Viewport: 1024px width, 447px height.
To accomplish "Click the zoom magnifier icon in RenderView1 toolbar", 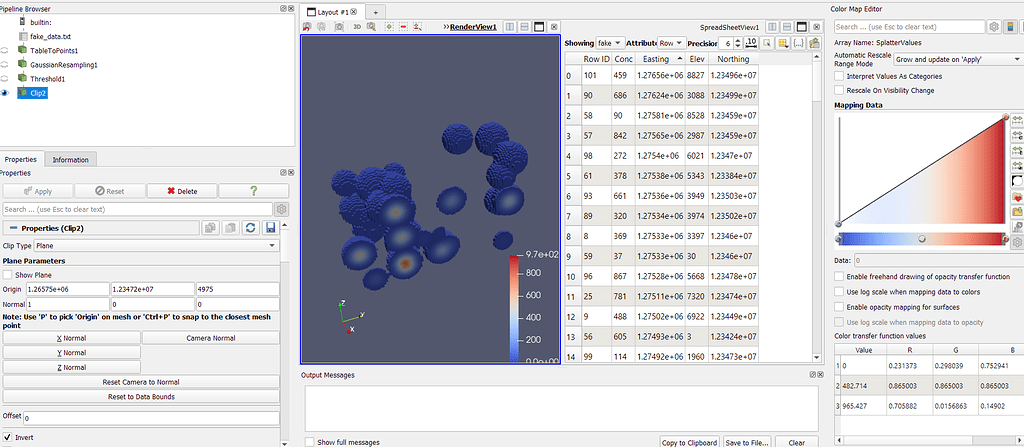I will [x=371, y=27].
